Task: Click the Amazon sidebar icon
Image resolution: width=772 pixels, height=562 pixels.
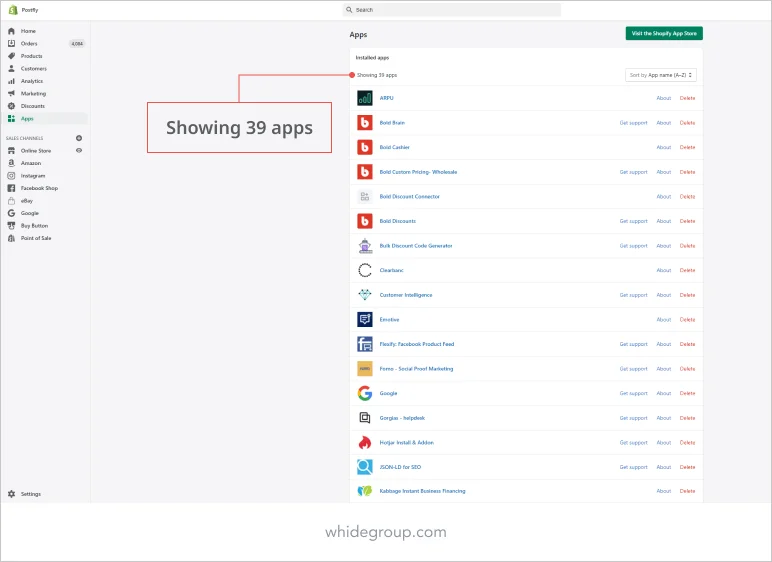Action: coord(11,163)
